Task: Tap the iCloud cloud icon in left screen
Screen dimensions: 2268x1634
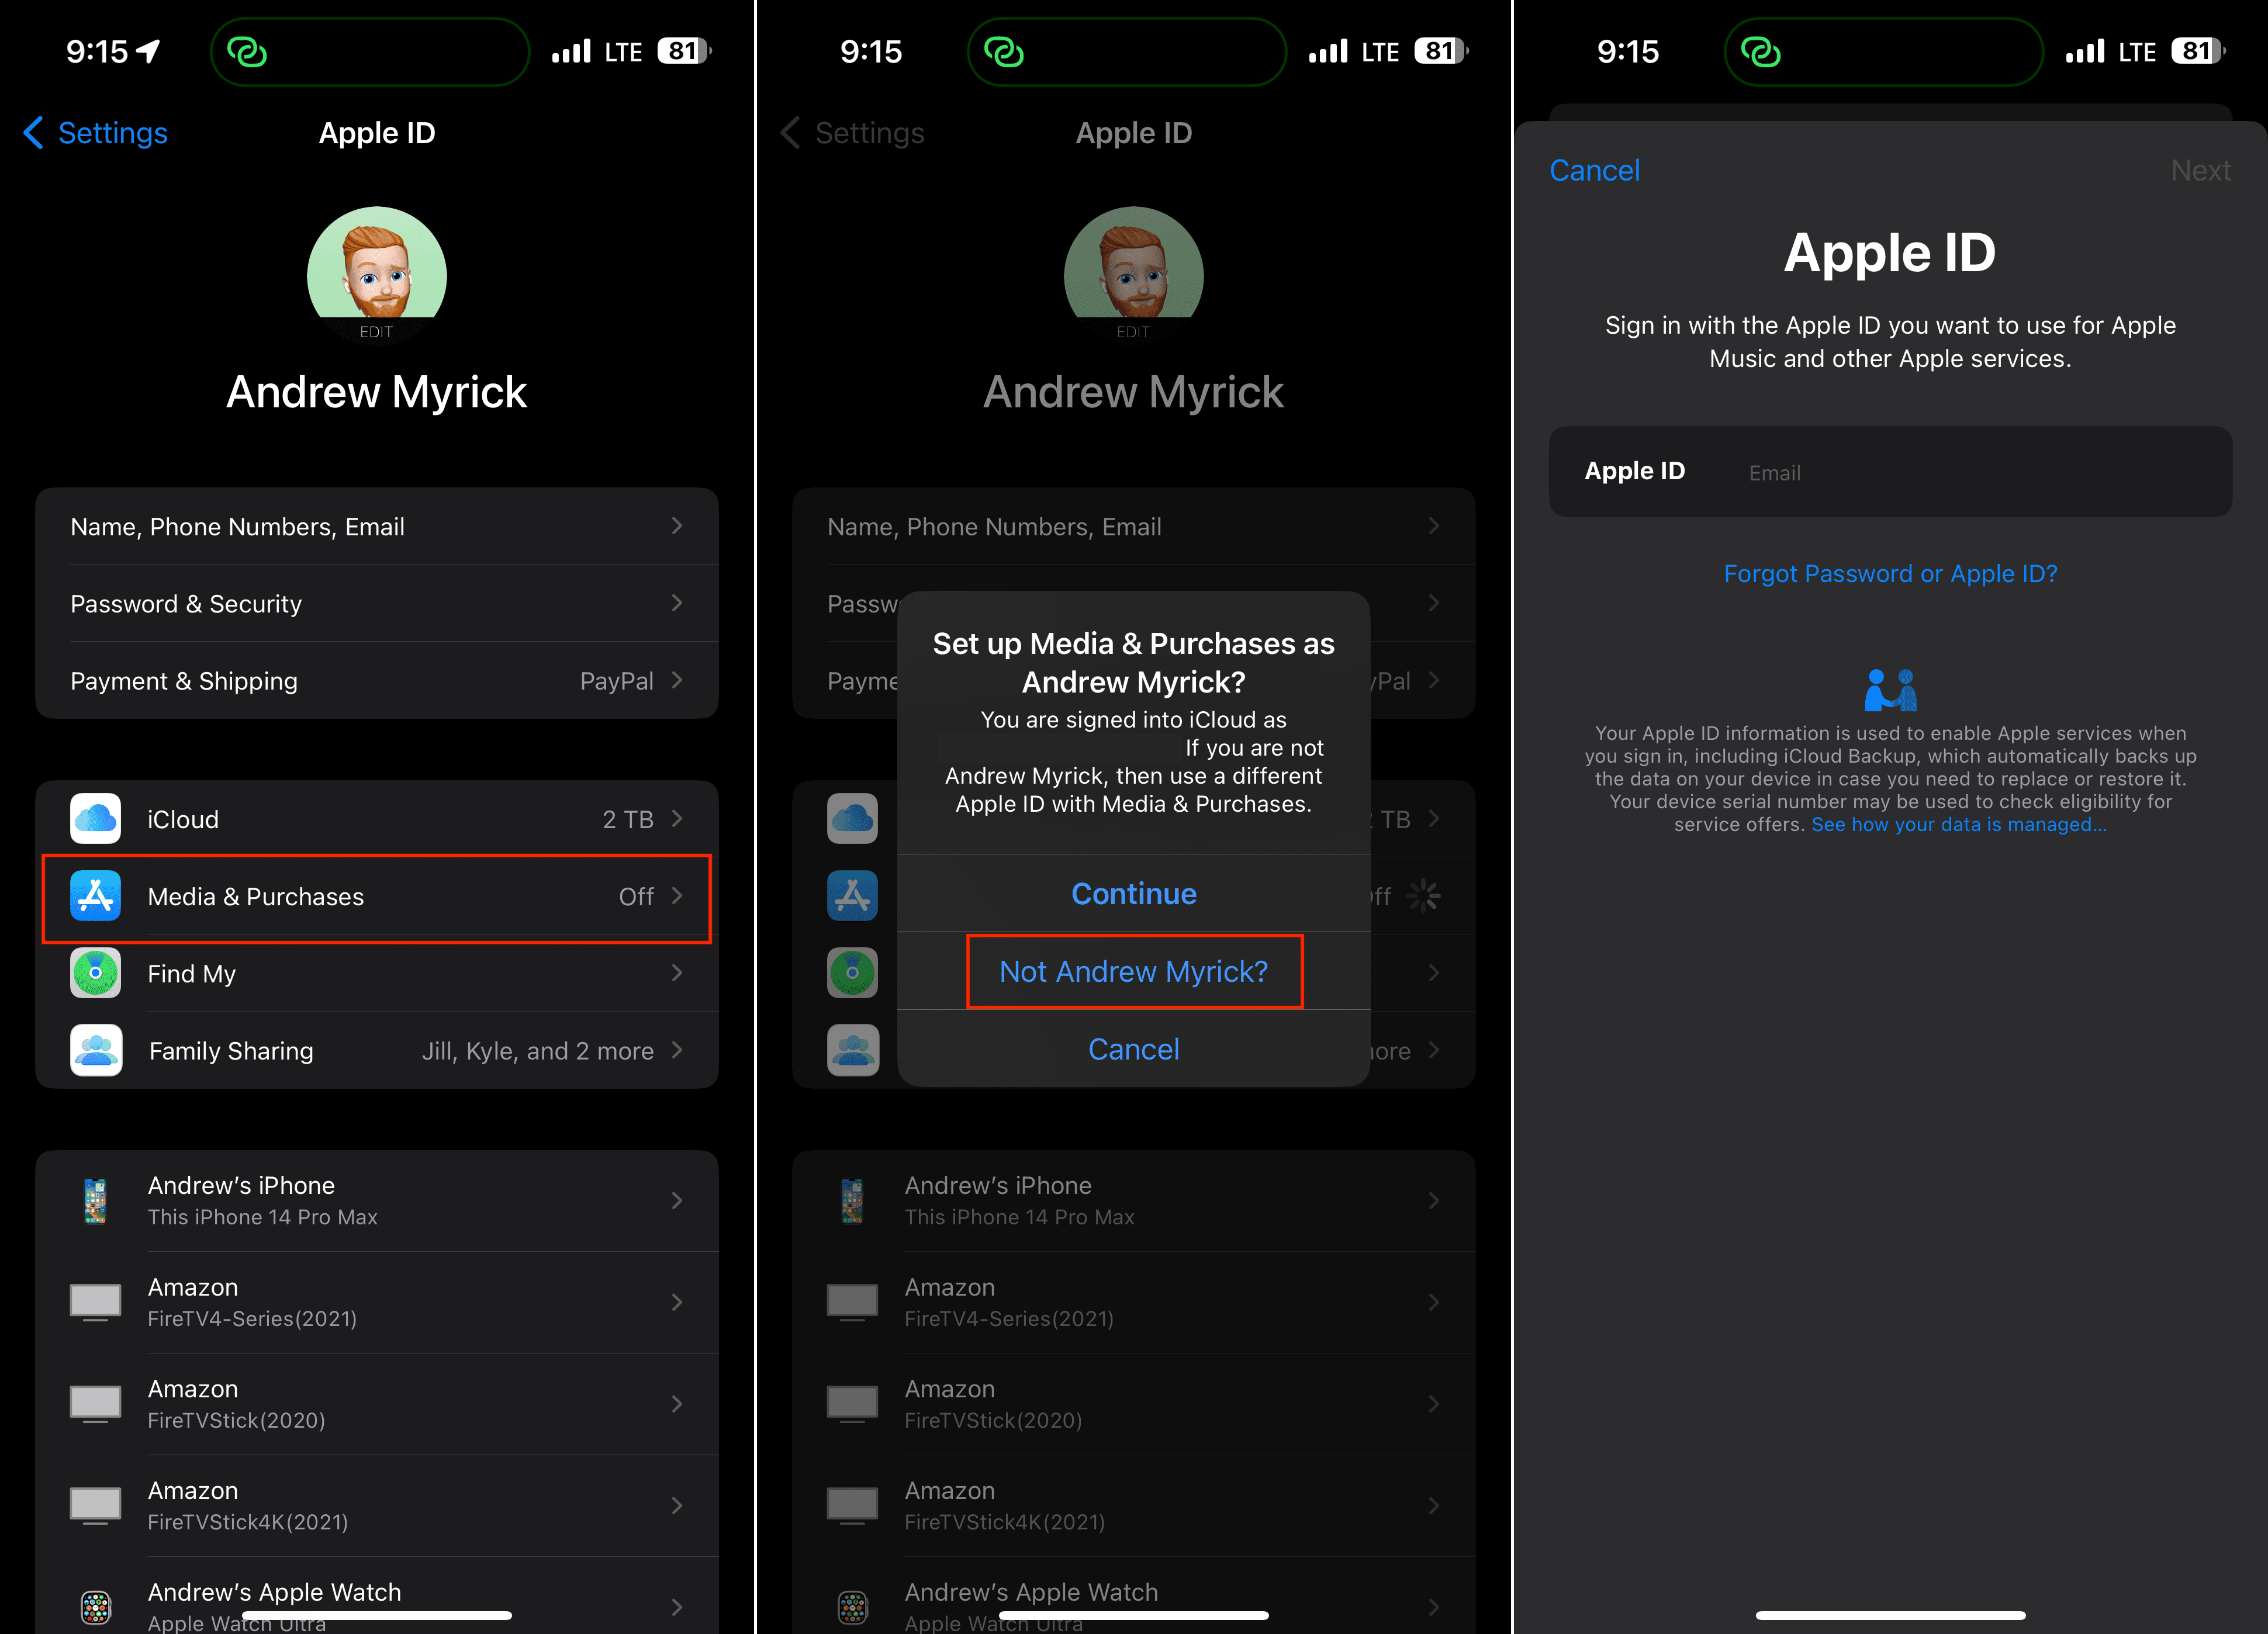Action: point(96,819)
